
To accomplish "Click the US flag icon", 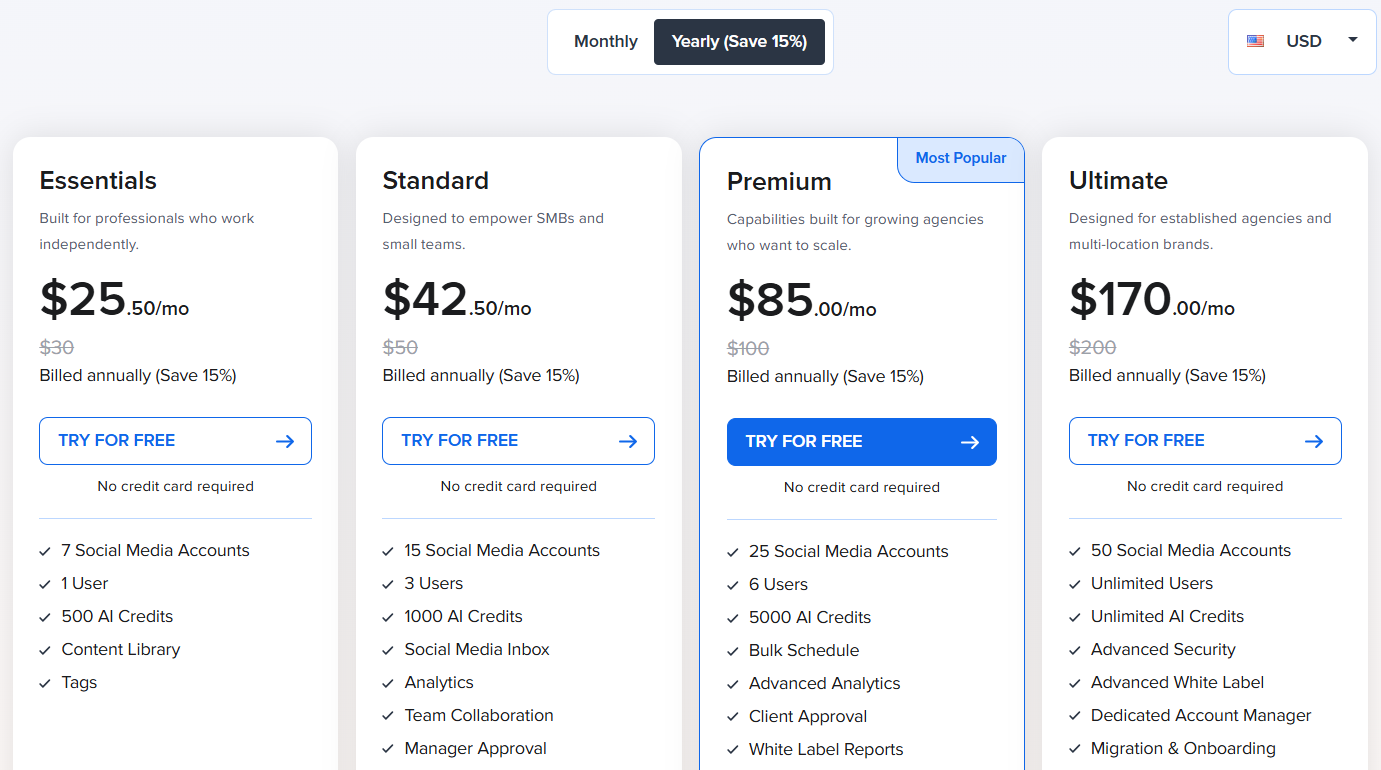I will coord(1255,41).
